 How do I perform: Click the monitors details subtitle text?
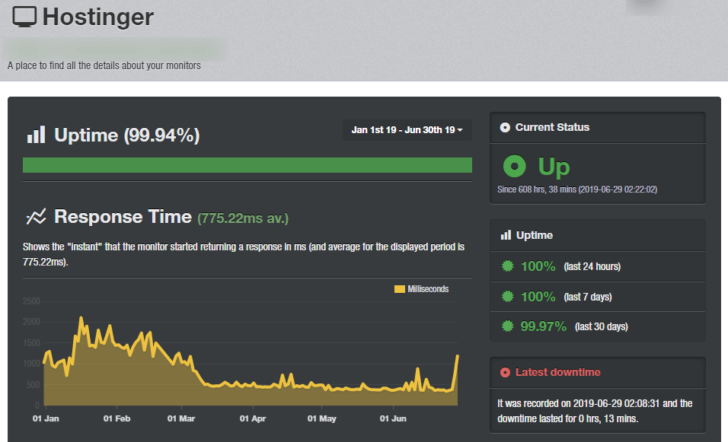tap(104, 65)
